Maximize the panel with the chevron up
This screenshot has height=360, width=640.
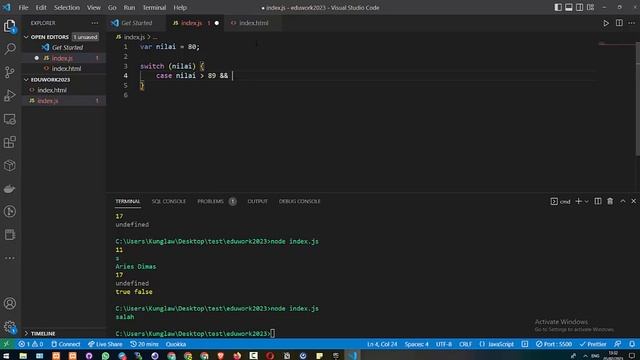622,201
